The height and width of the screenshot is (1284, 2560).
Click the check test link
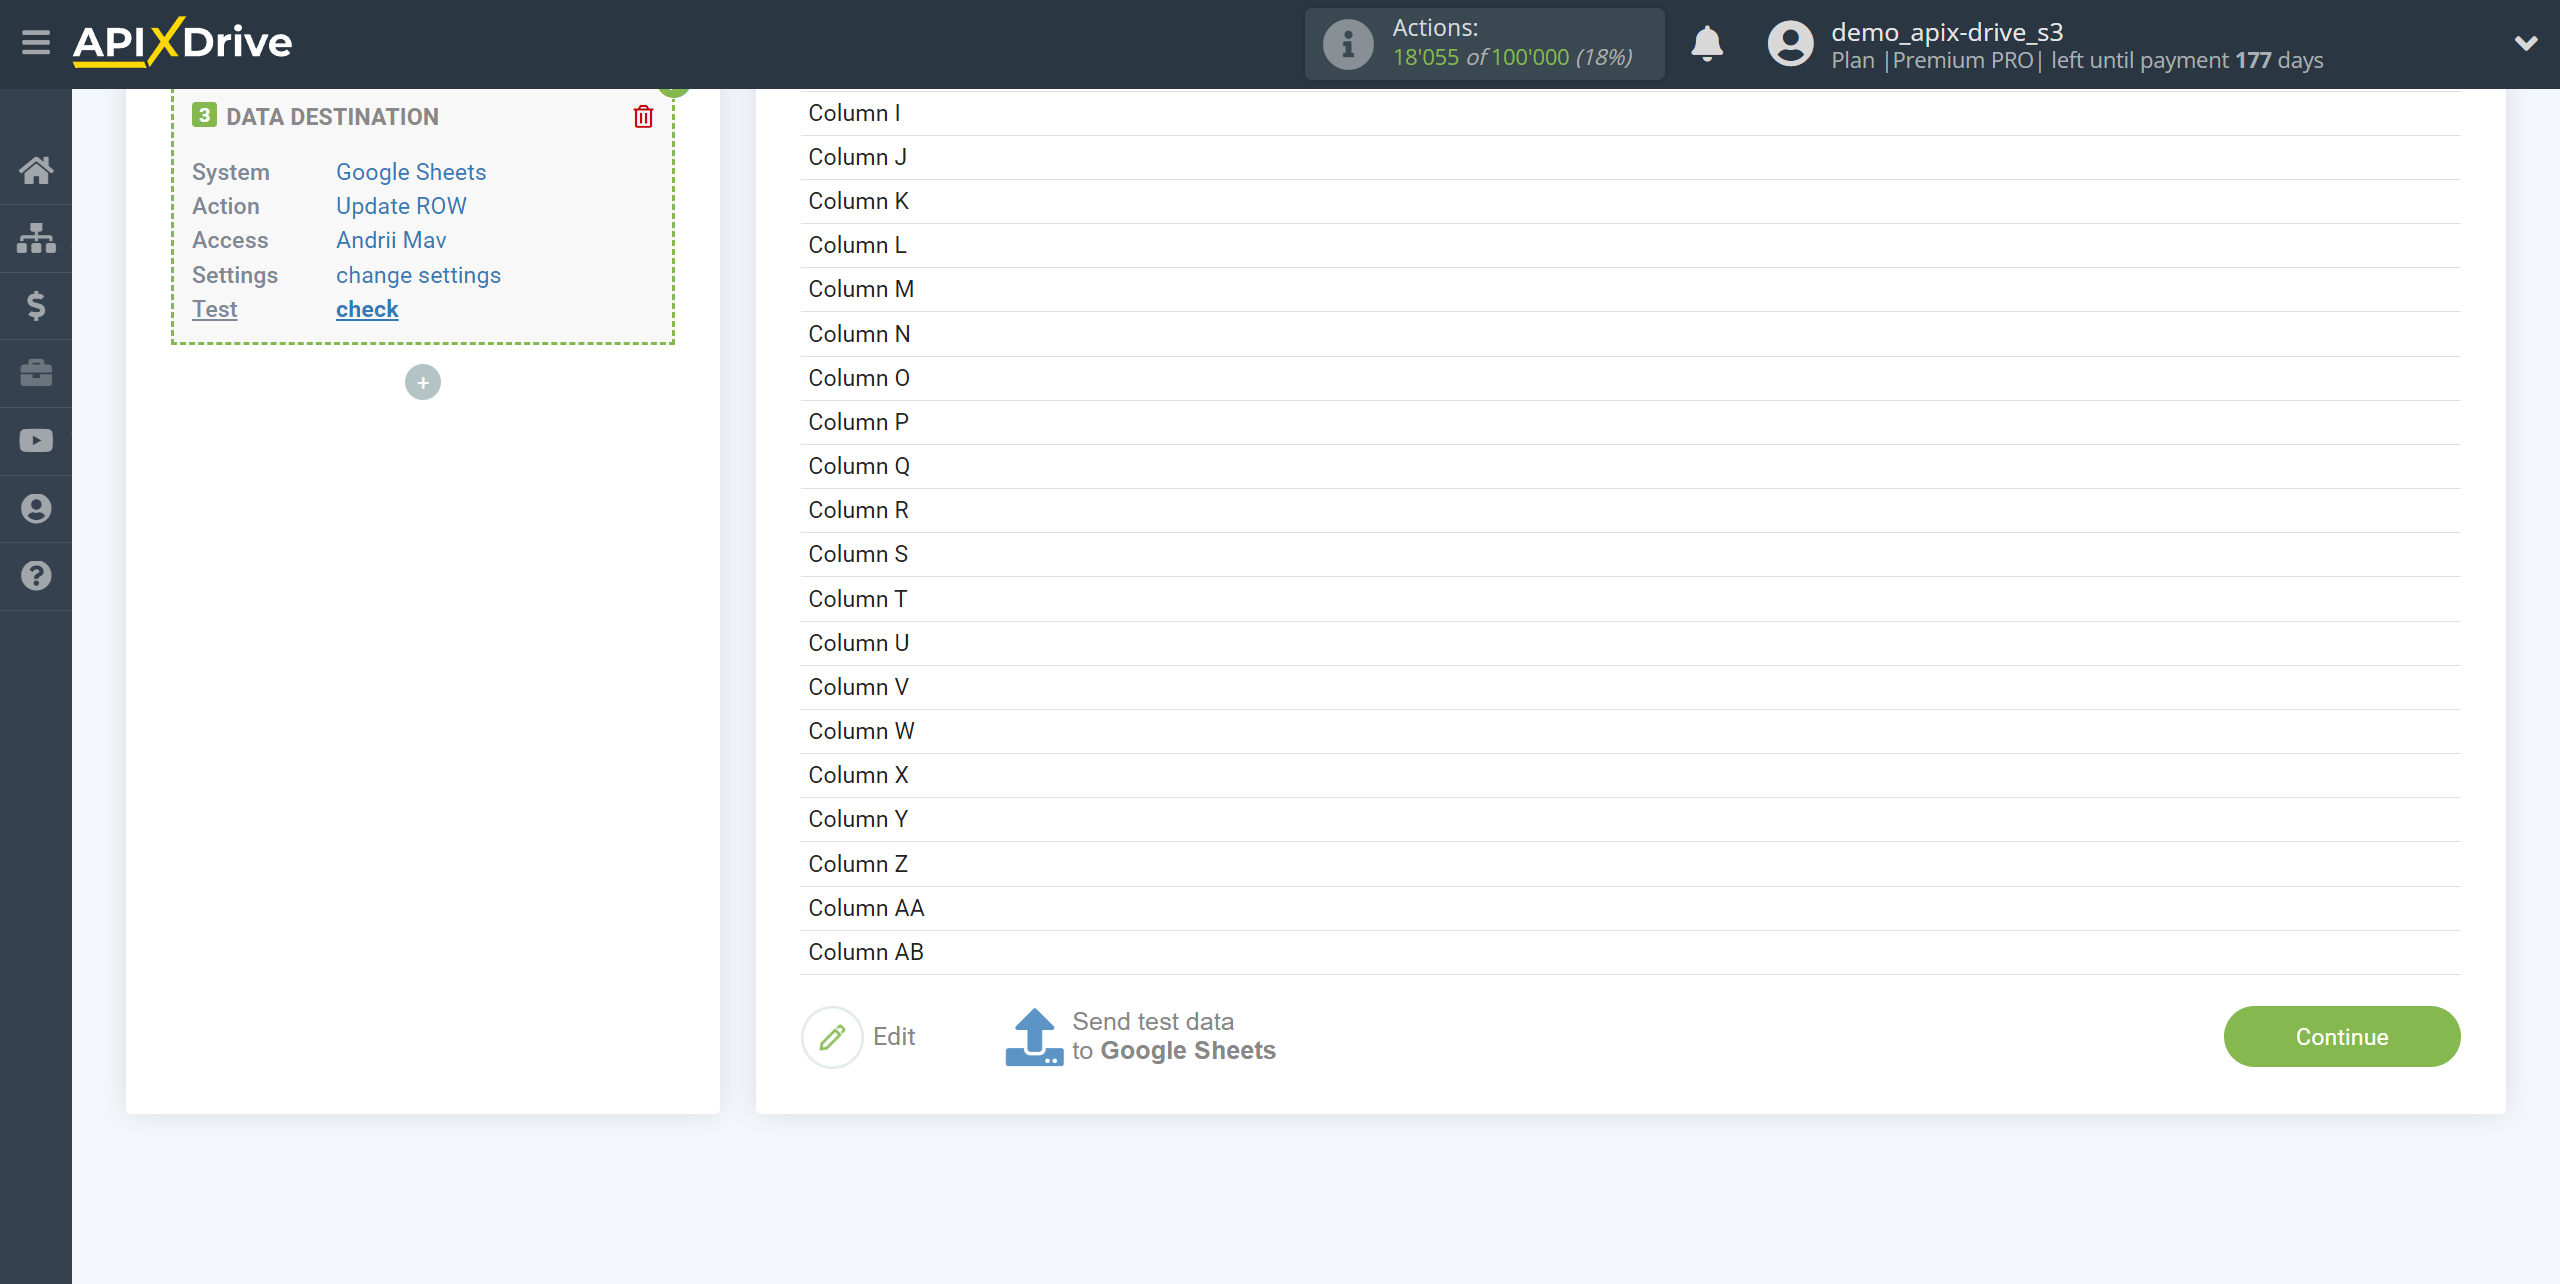(367, 308)
